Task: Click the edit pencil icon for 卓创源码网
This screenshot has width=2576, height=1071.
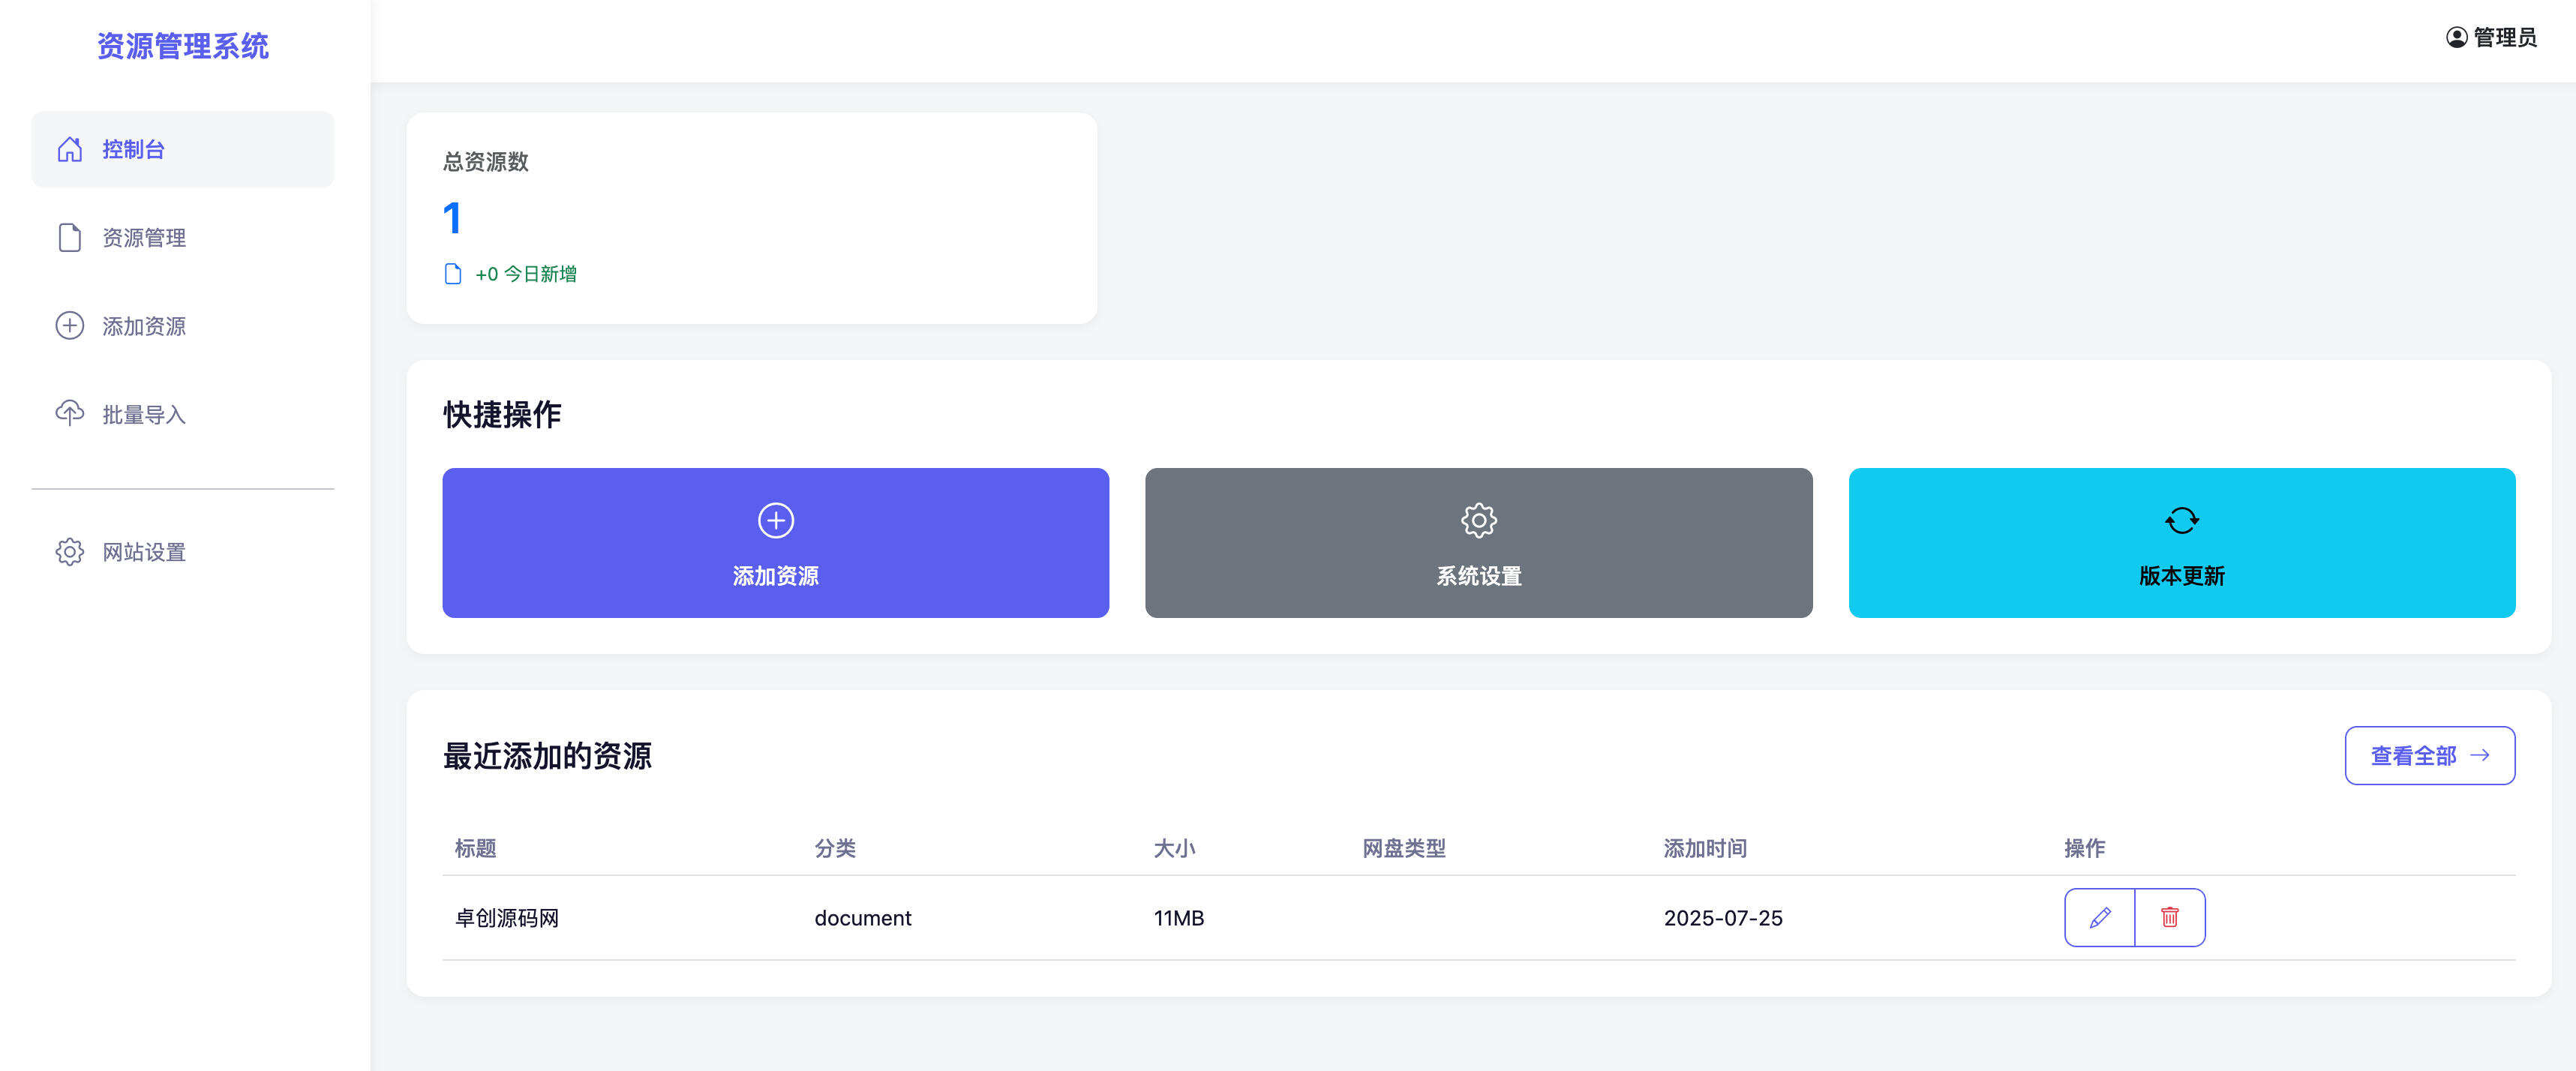Action: [x=2099, y=917]
